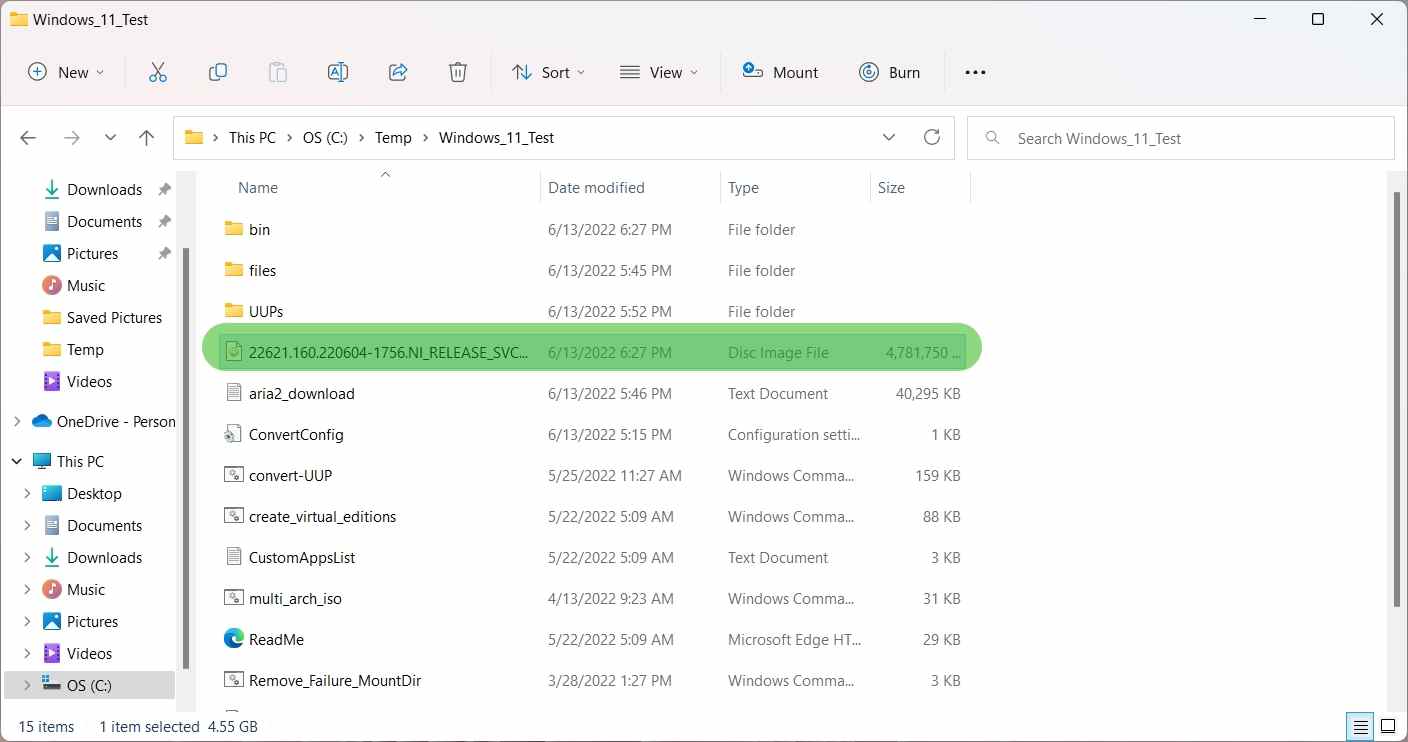The height and width of the screenshot is (742, 1408).
Task: Click the Delete trash can icon
Action: pyautogui.click(x=457, y=72)
